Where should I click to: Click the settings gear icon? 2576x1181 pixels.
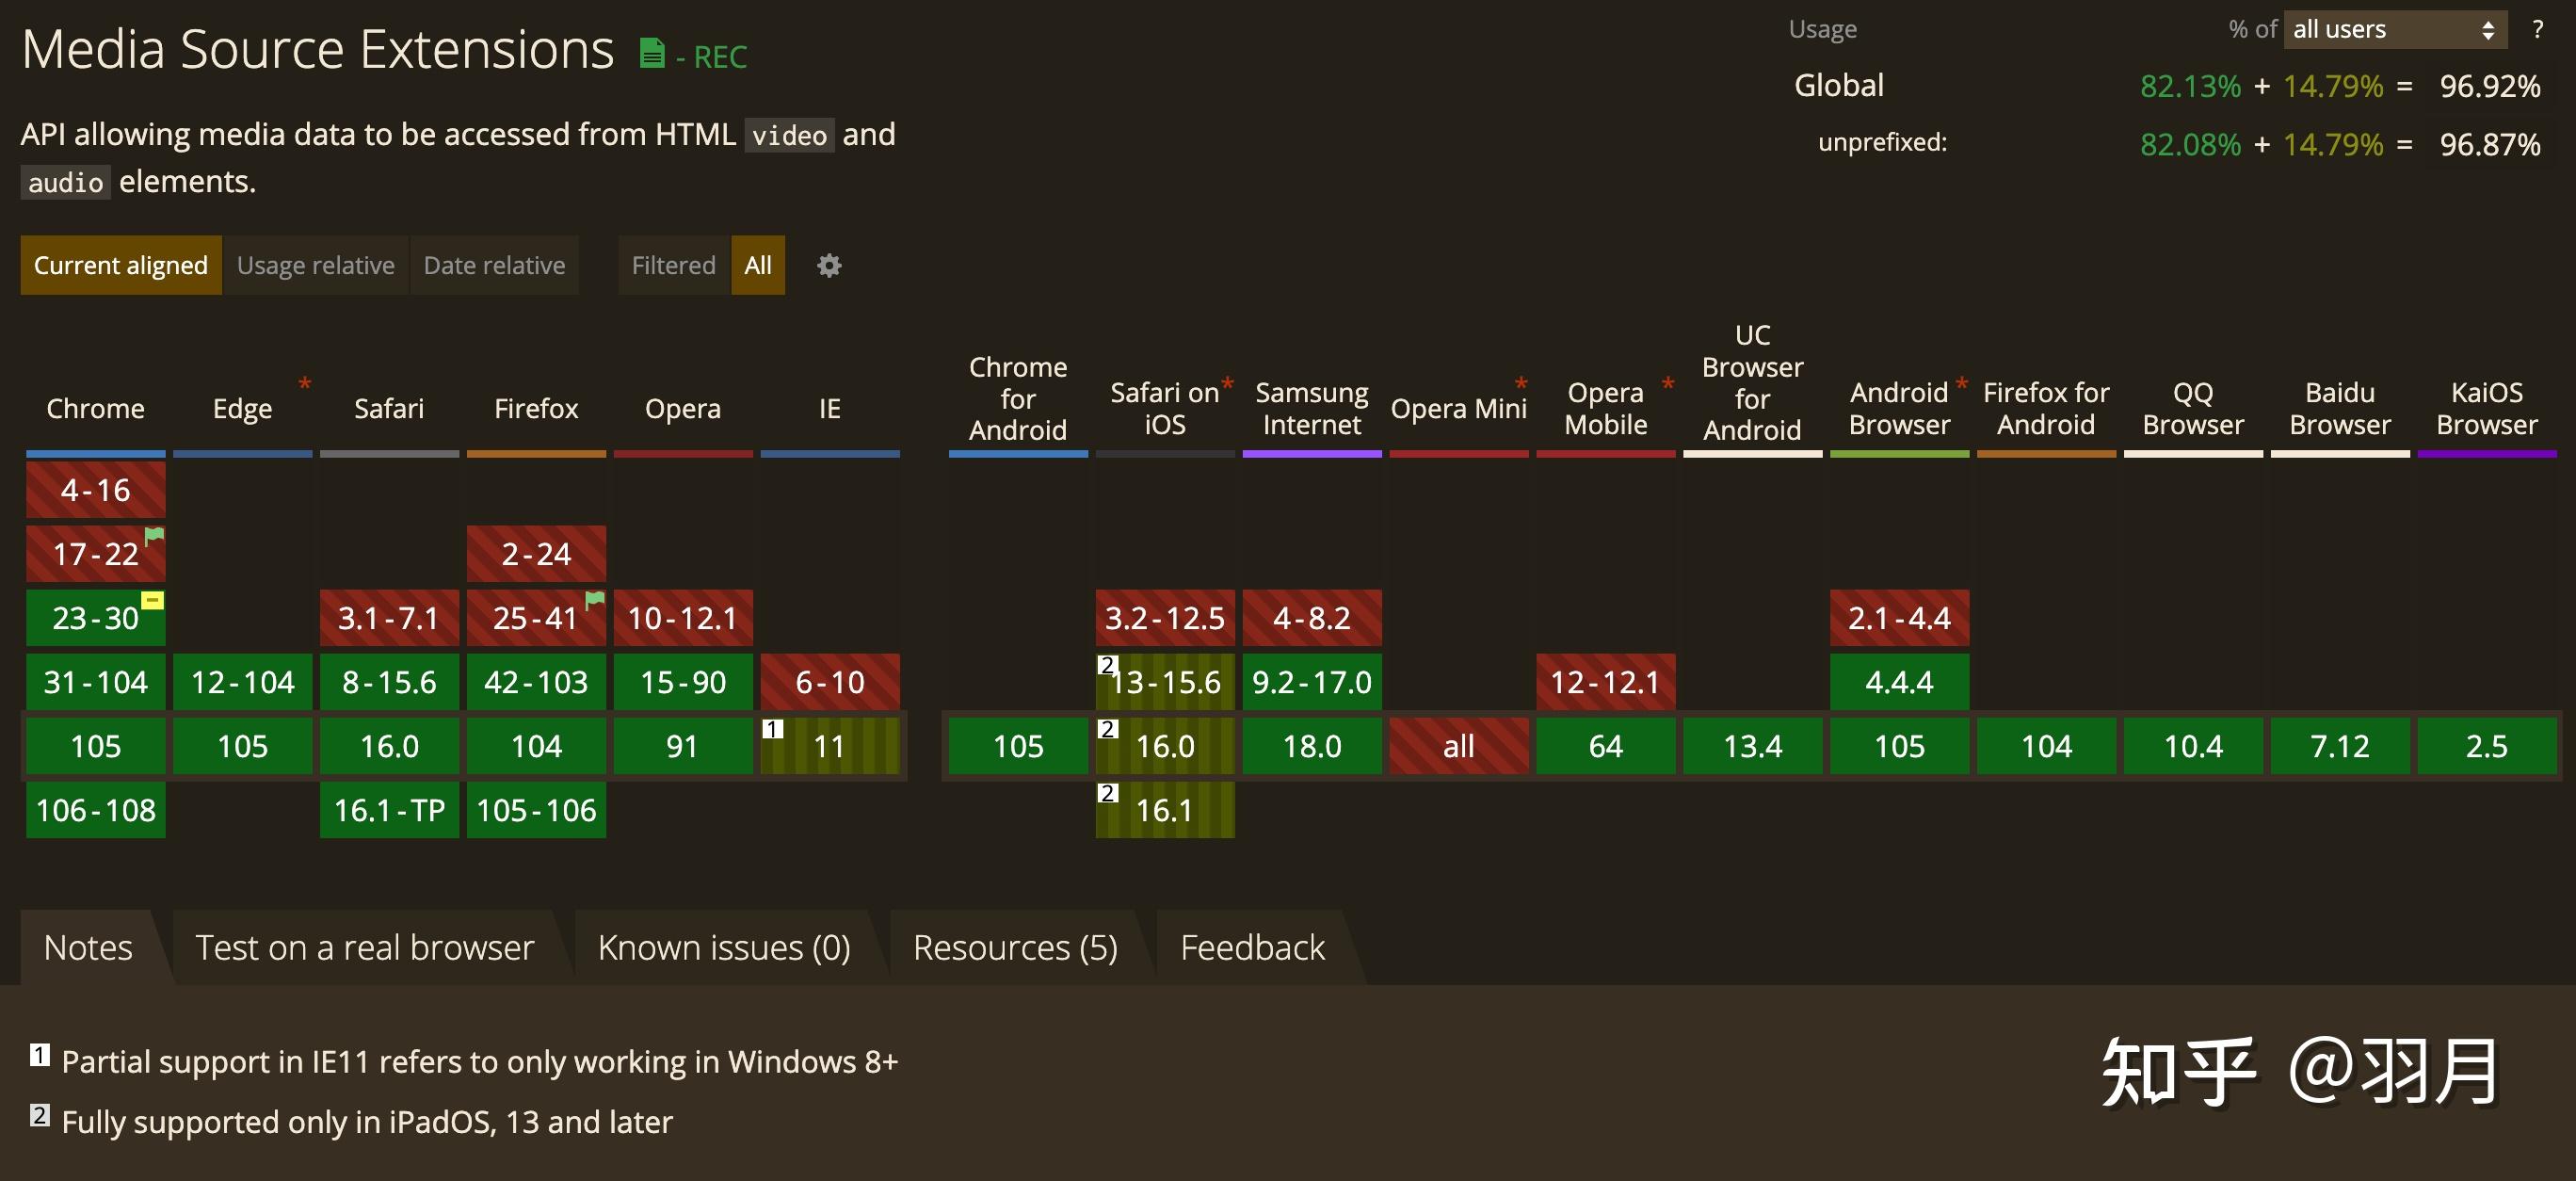(x=829, y=265)
